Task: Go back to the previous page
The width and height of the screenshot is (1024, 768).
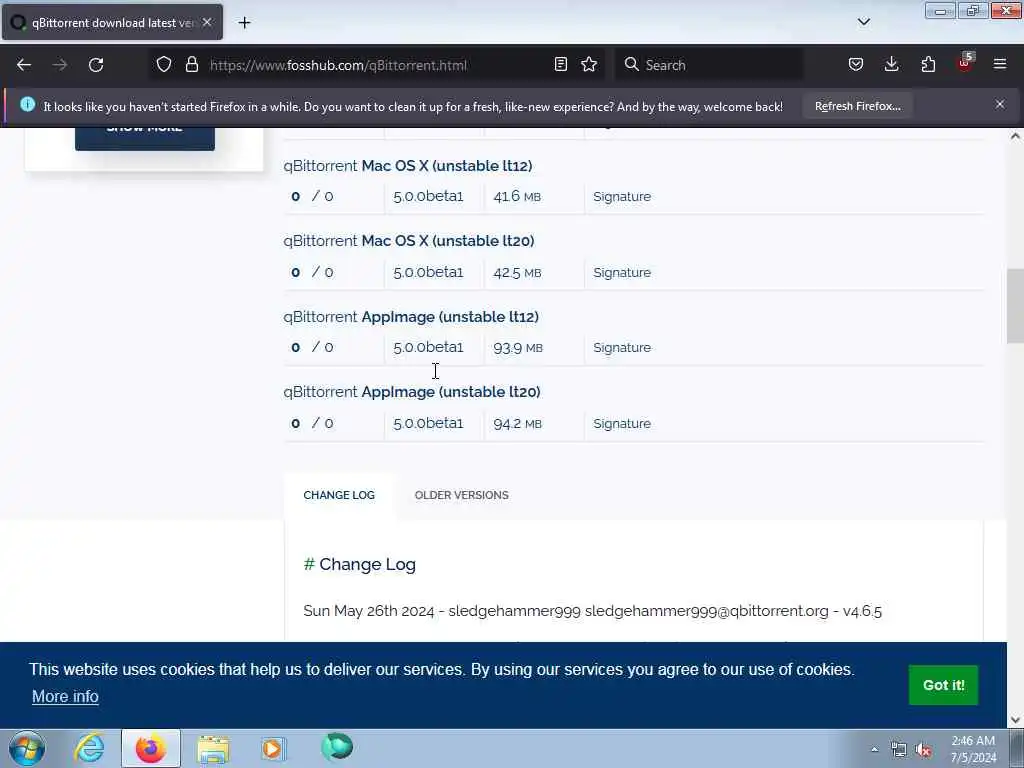Action: (24, 65)
